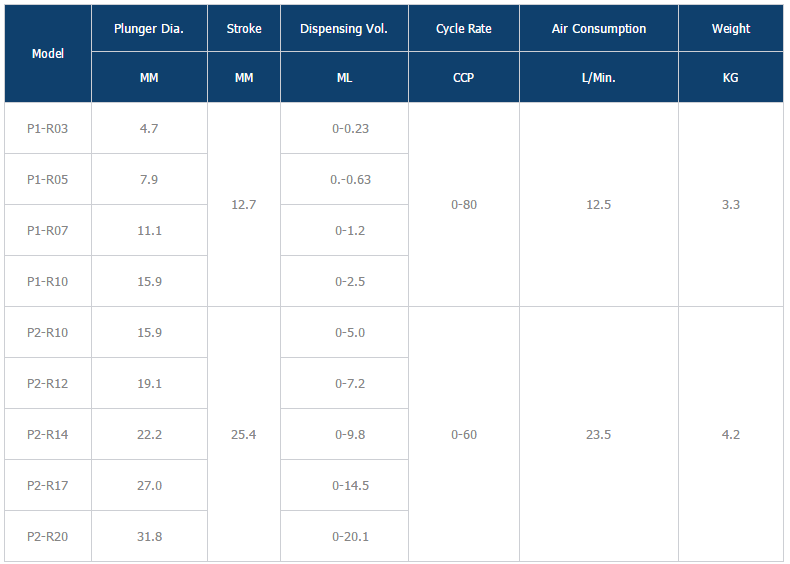The image size is (790, 564).
Task: Click the Weight column header
Action: tap(731, 29)
